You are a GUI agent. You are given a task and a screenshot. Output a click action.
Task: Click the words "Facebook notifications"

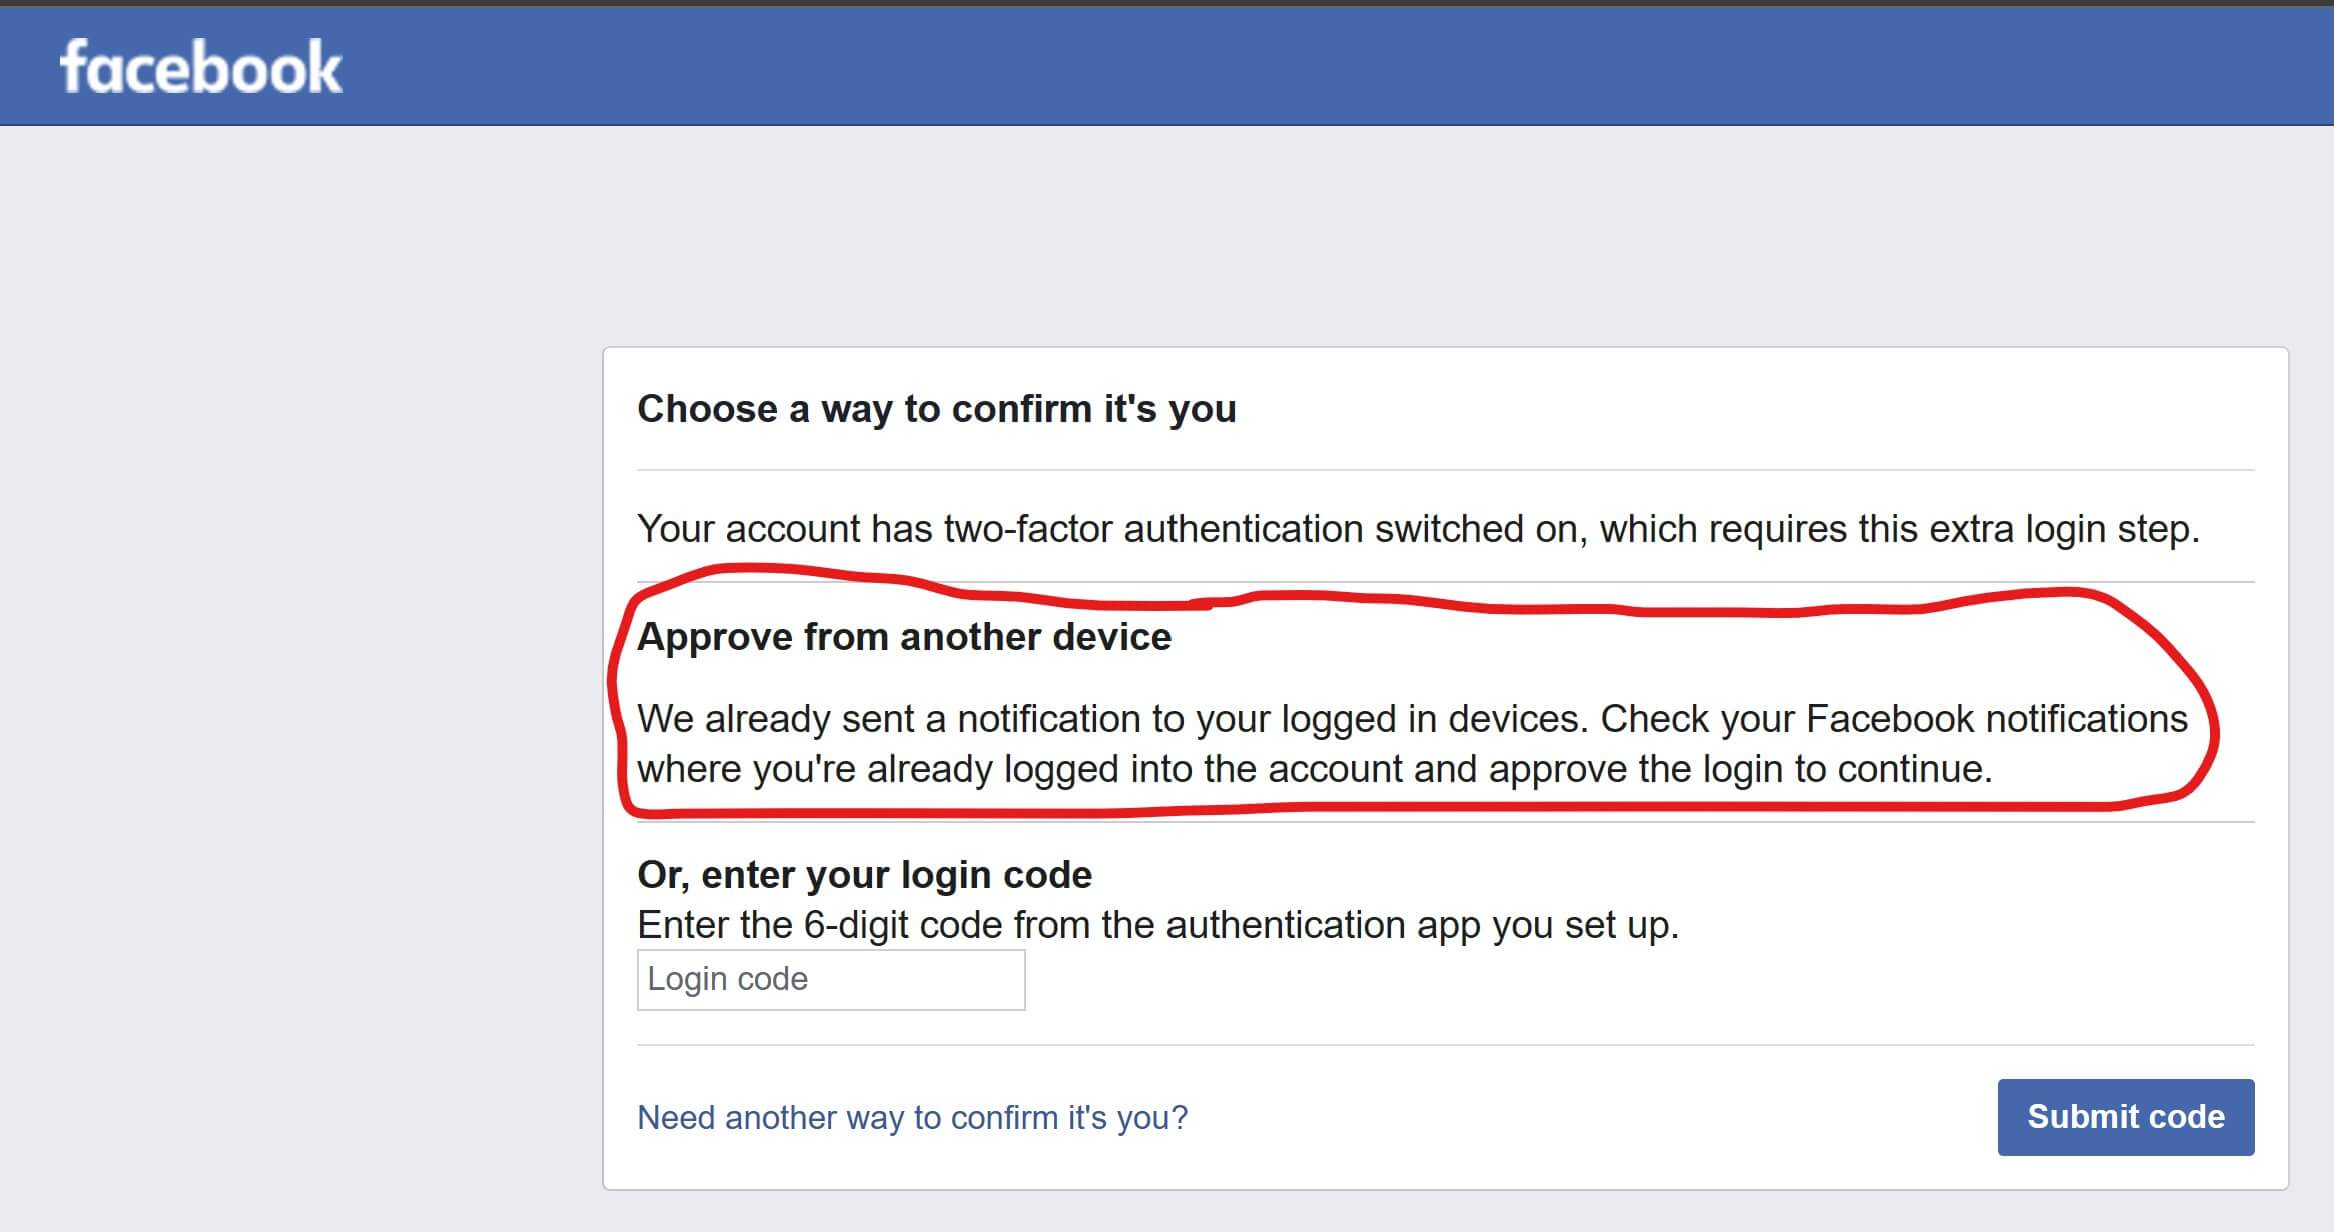[1996, 719]
